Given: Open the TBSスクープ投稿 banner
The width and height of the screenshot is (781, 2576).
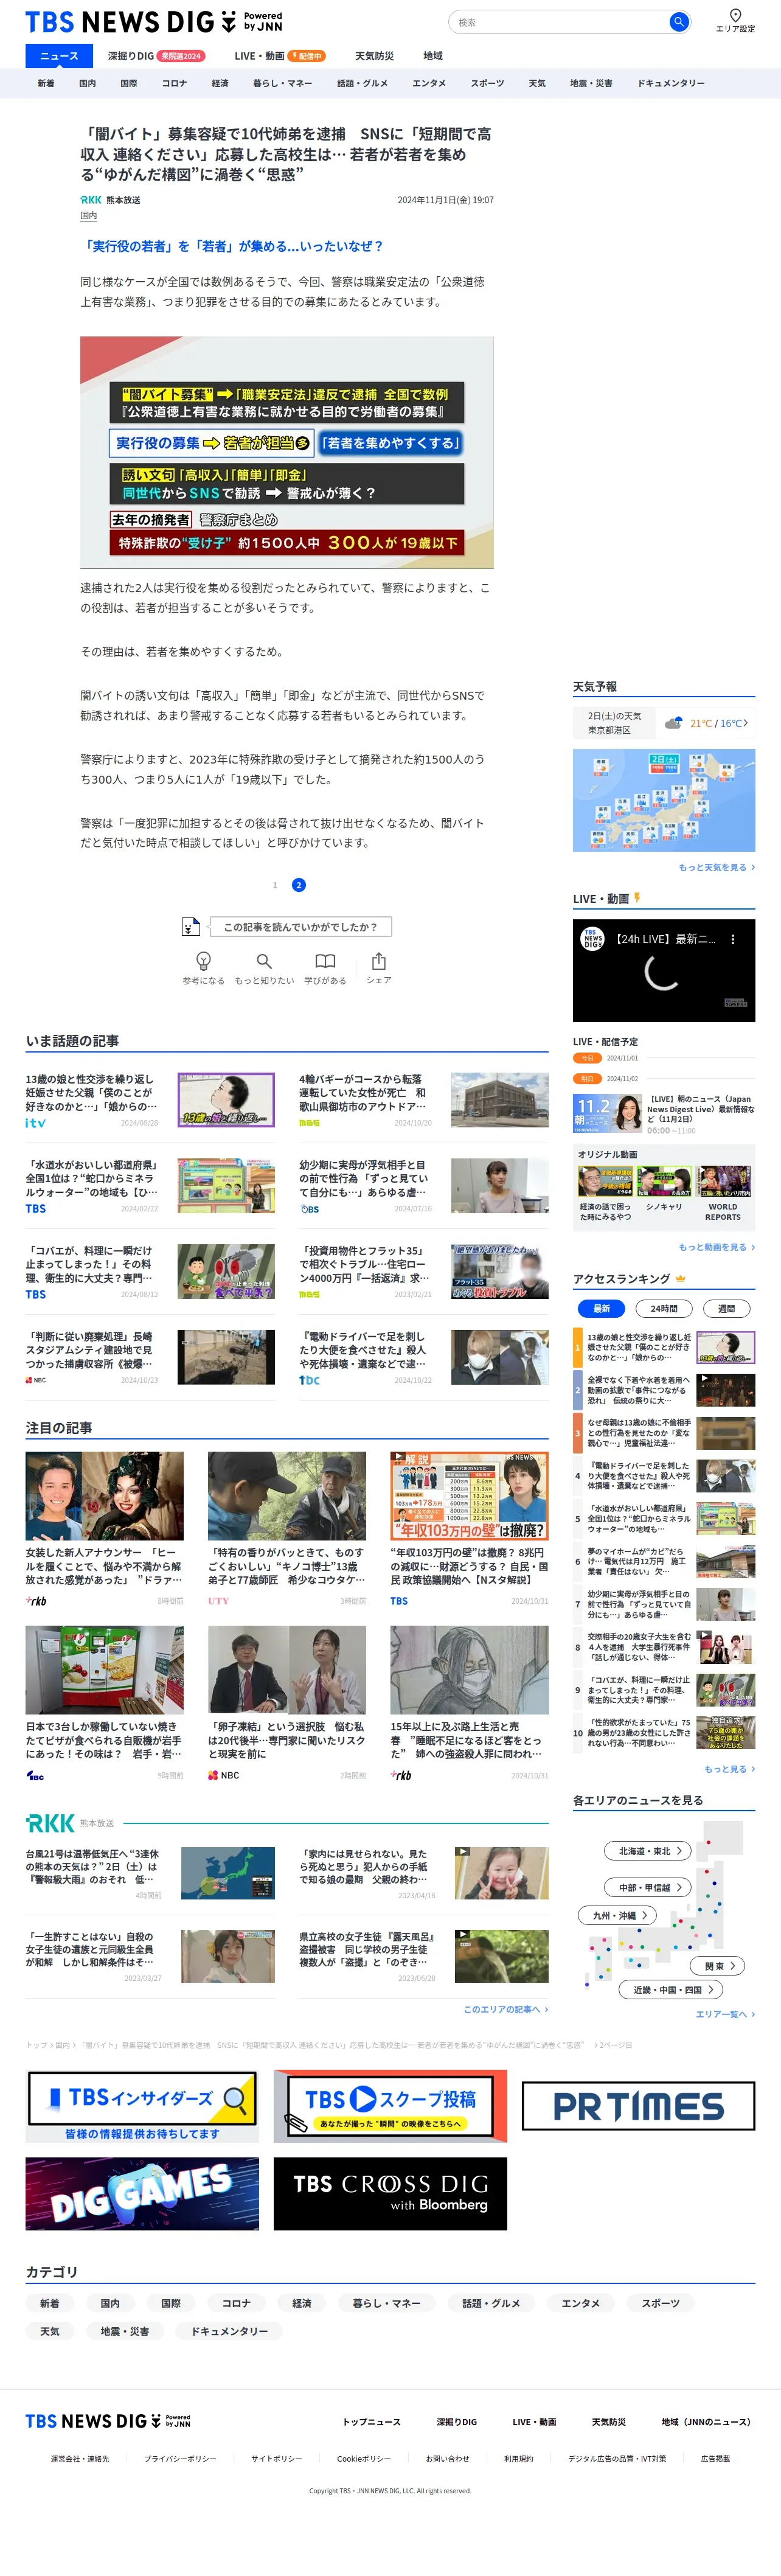Looking at the screenshot, I should pos(390,2106).
